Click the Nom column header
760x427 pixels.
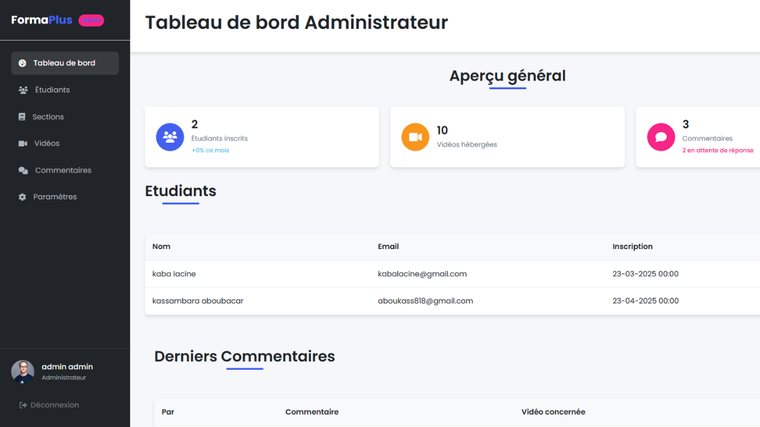pos(161,246)
